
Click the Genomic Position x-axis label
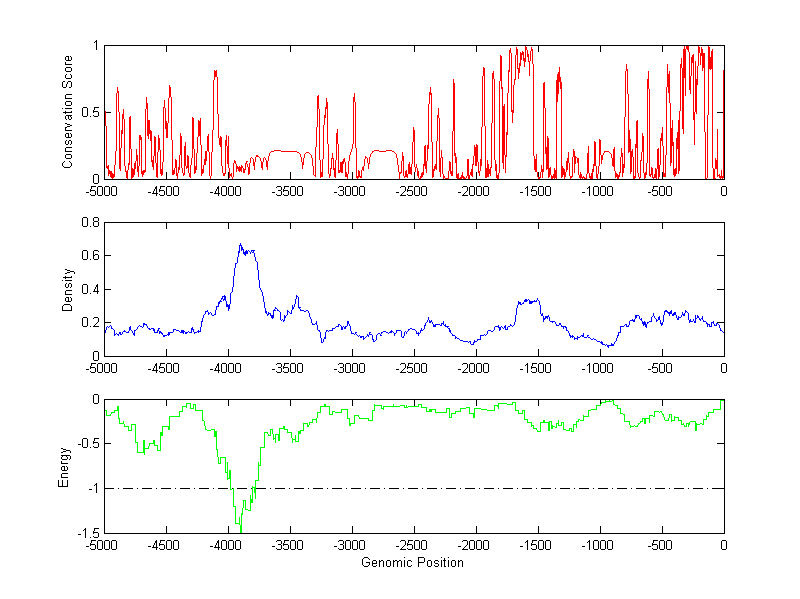tap(412, 562)
